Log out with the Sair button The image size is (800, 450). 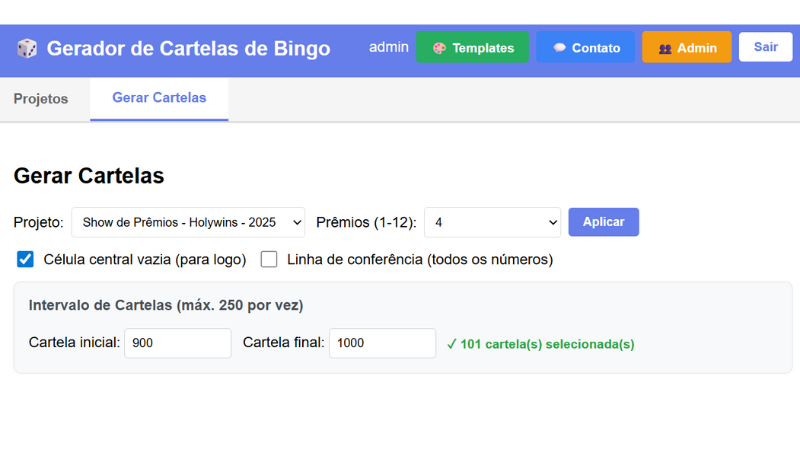click(x=765, y=47)
